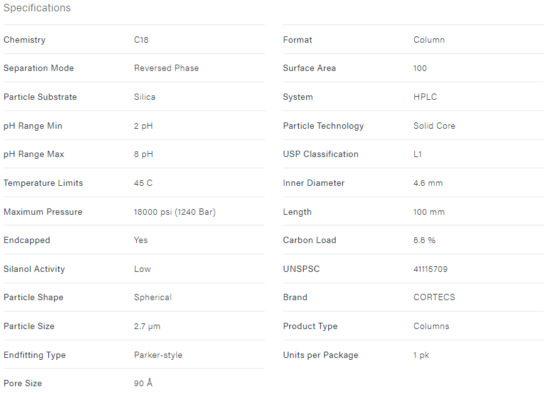
Task: Click the 90 Å pore size value
Action: click(143, 383)
